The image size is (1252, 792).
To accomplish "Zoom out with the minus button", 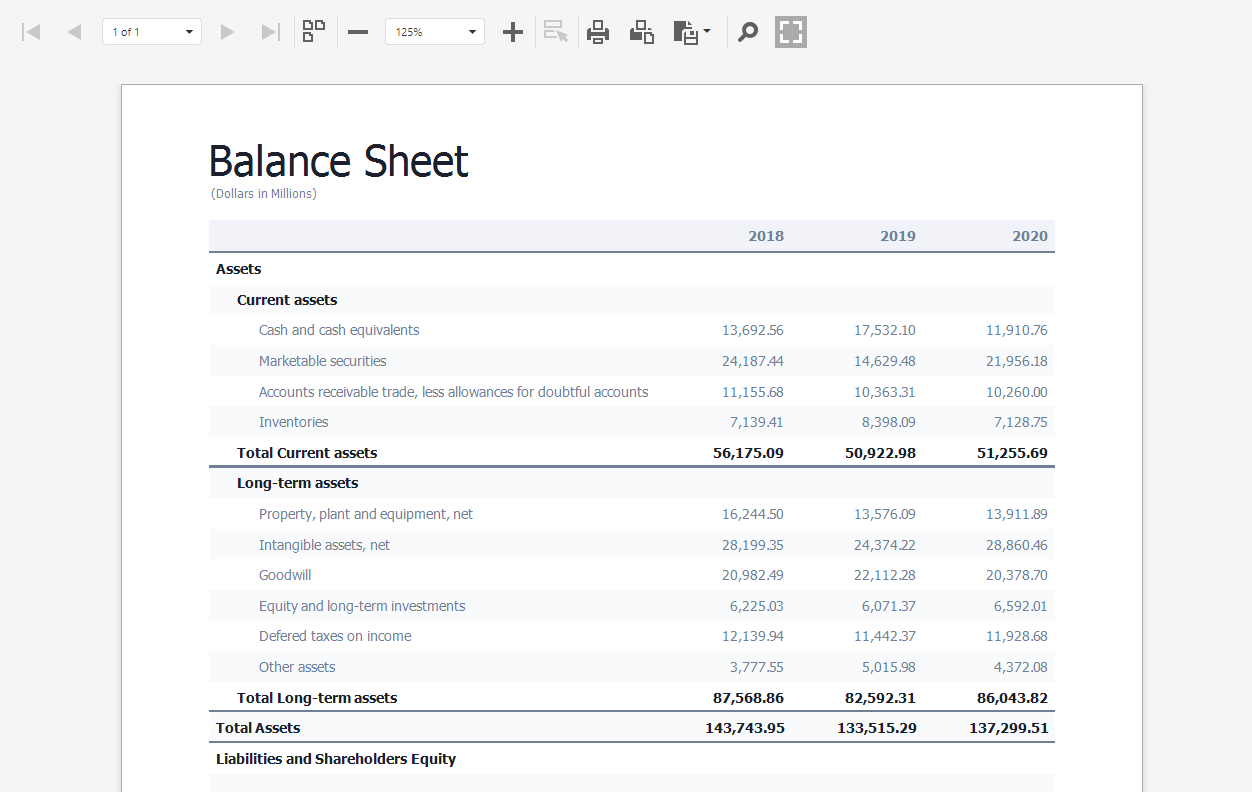I will (358, 32).
